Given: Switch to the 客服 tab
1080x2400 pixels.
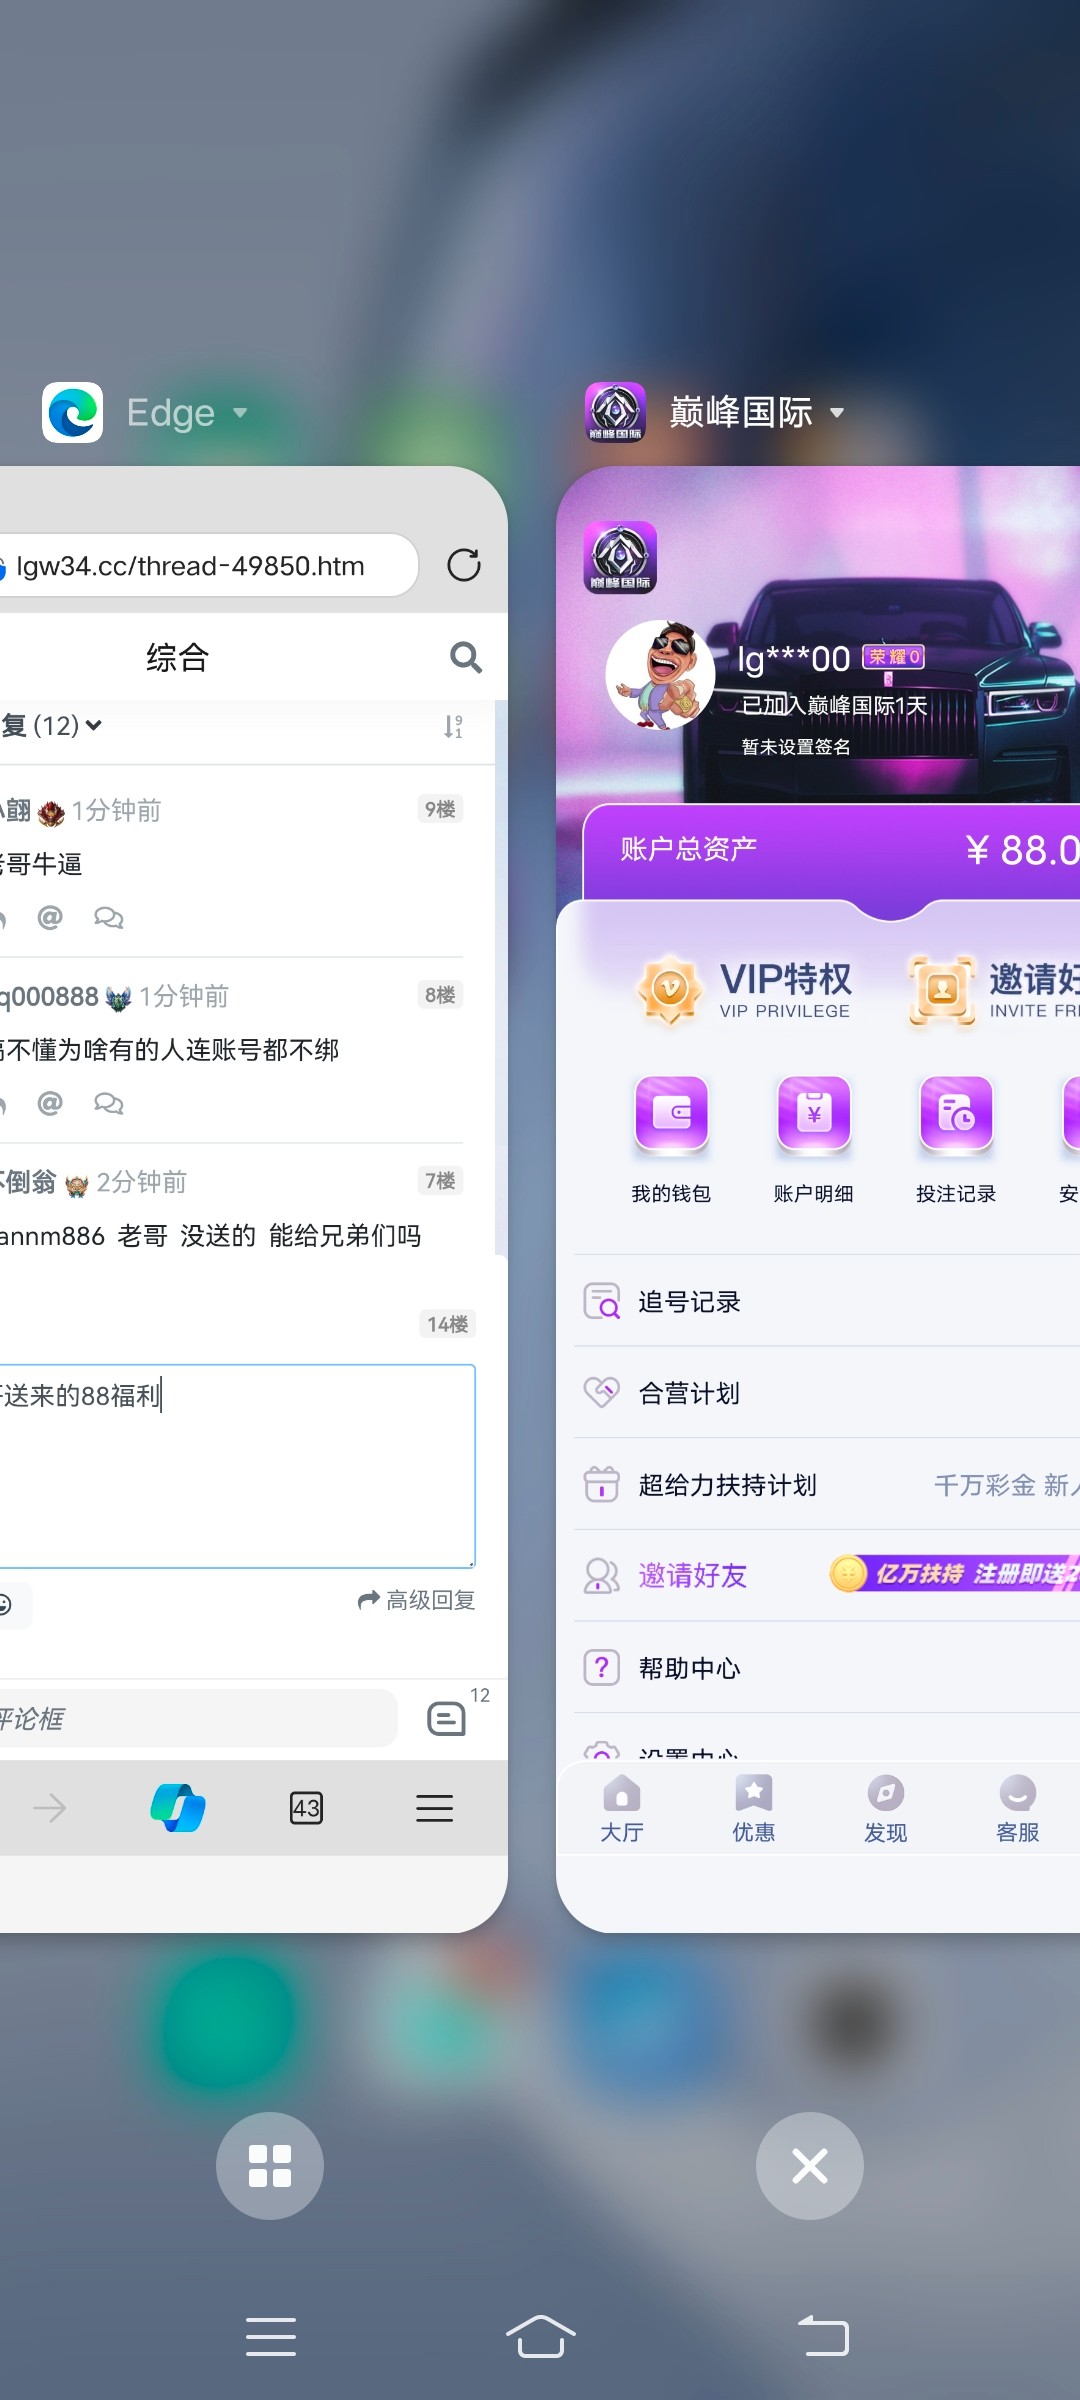Looking at the screenshot, I should (x=1017, y=1808).
